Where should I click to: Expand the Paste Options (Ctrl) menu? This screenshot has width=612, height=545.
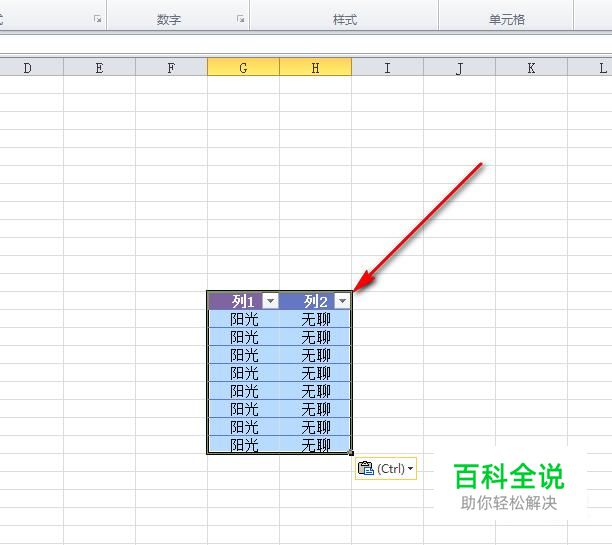tap(410, 468)
